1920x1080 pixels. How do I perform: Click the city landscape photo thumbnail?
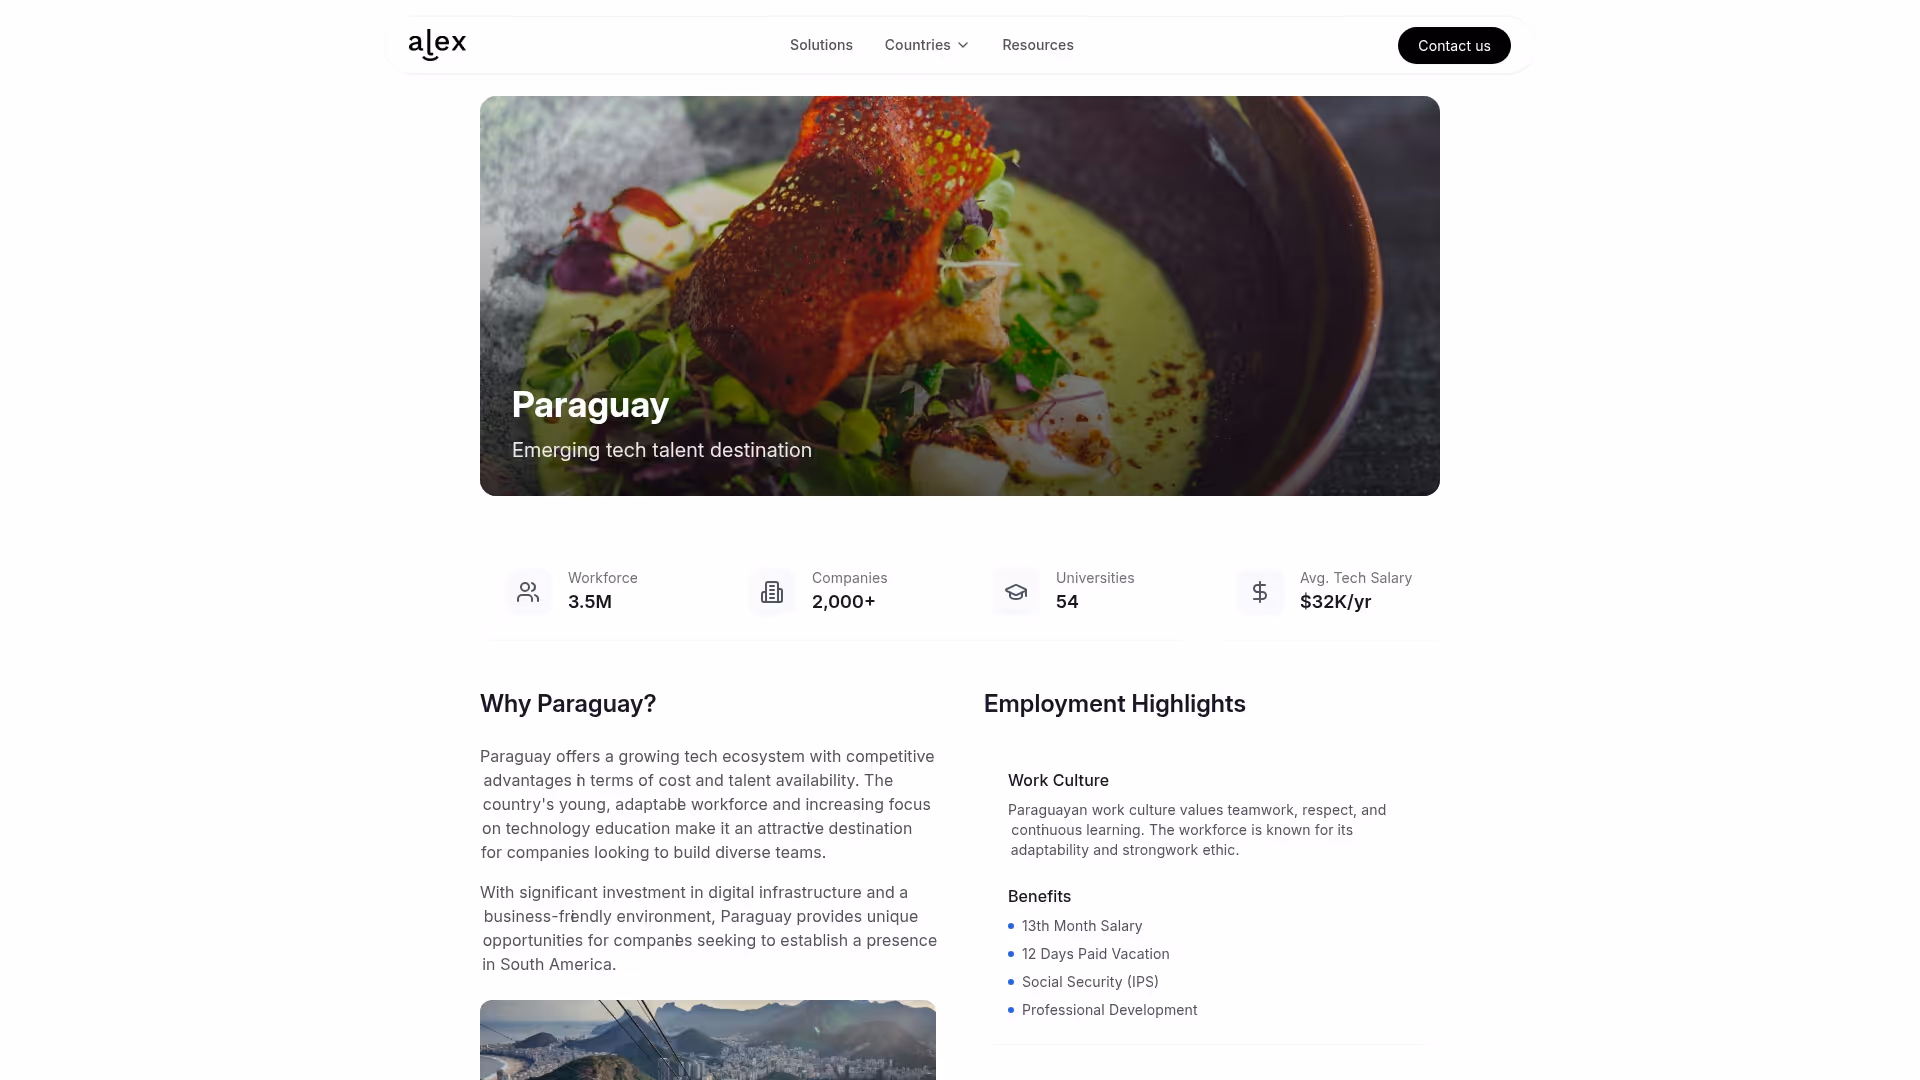(708, 1040)
